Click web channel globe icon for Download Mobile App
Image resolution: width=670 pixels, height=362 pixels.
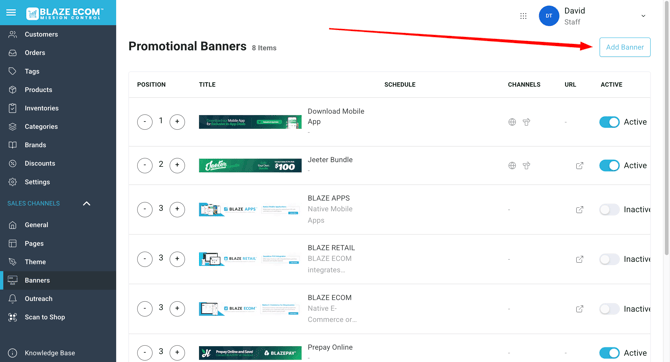click(512, 122)
